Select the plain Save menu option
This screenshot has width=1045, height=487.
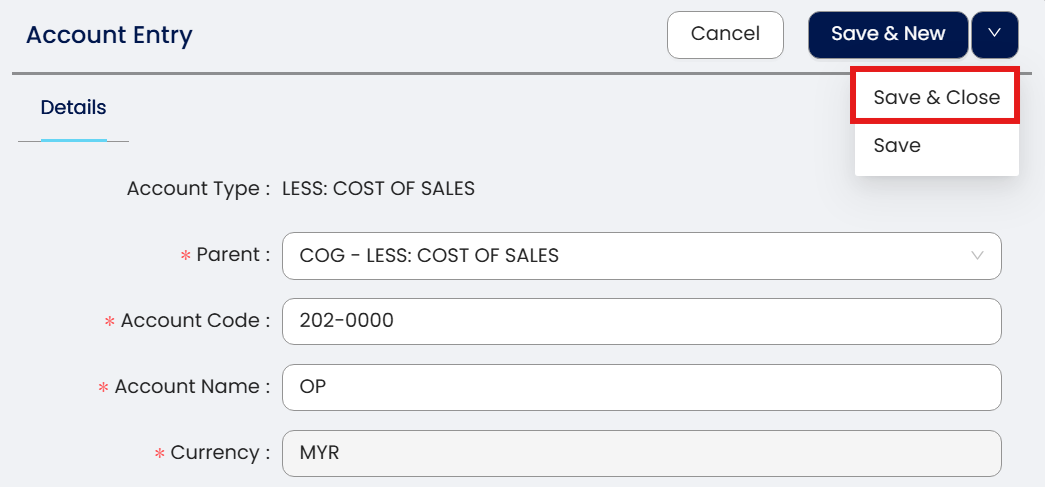(897, 145)
